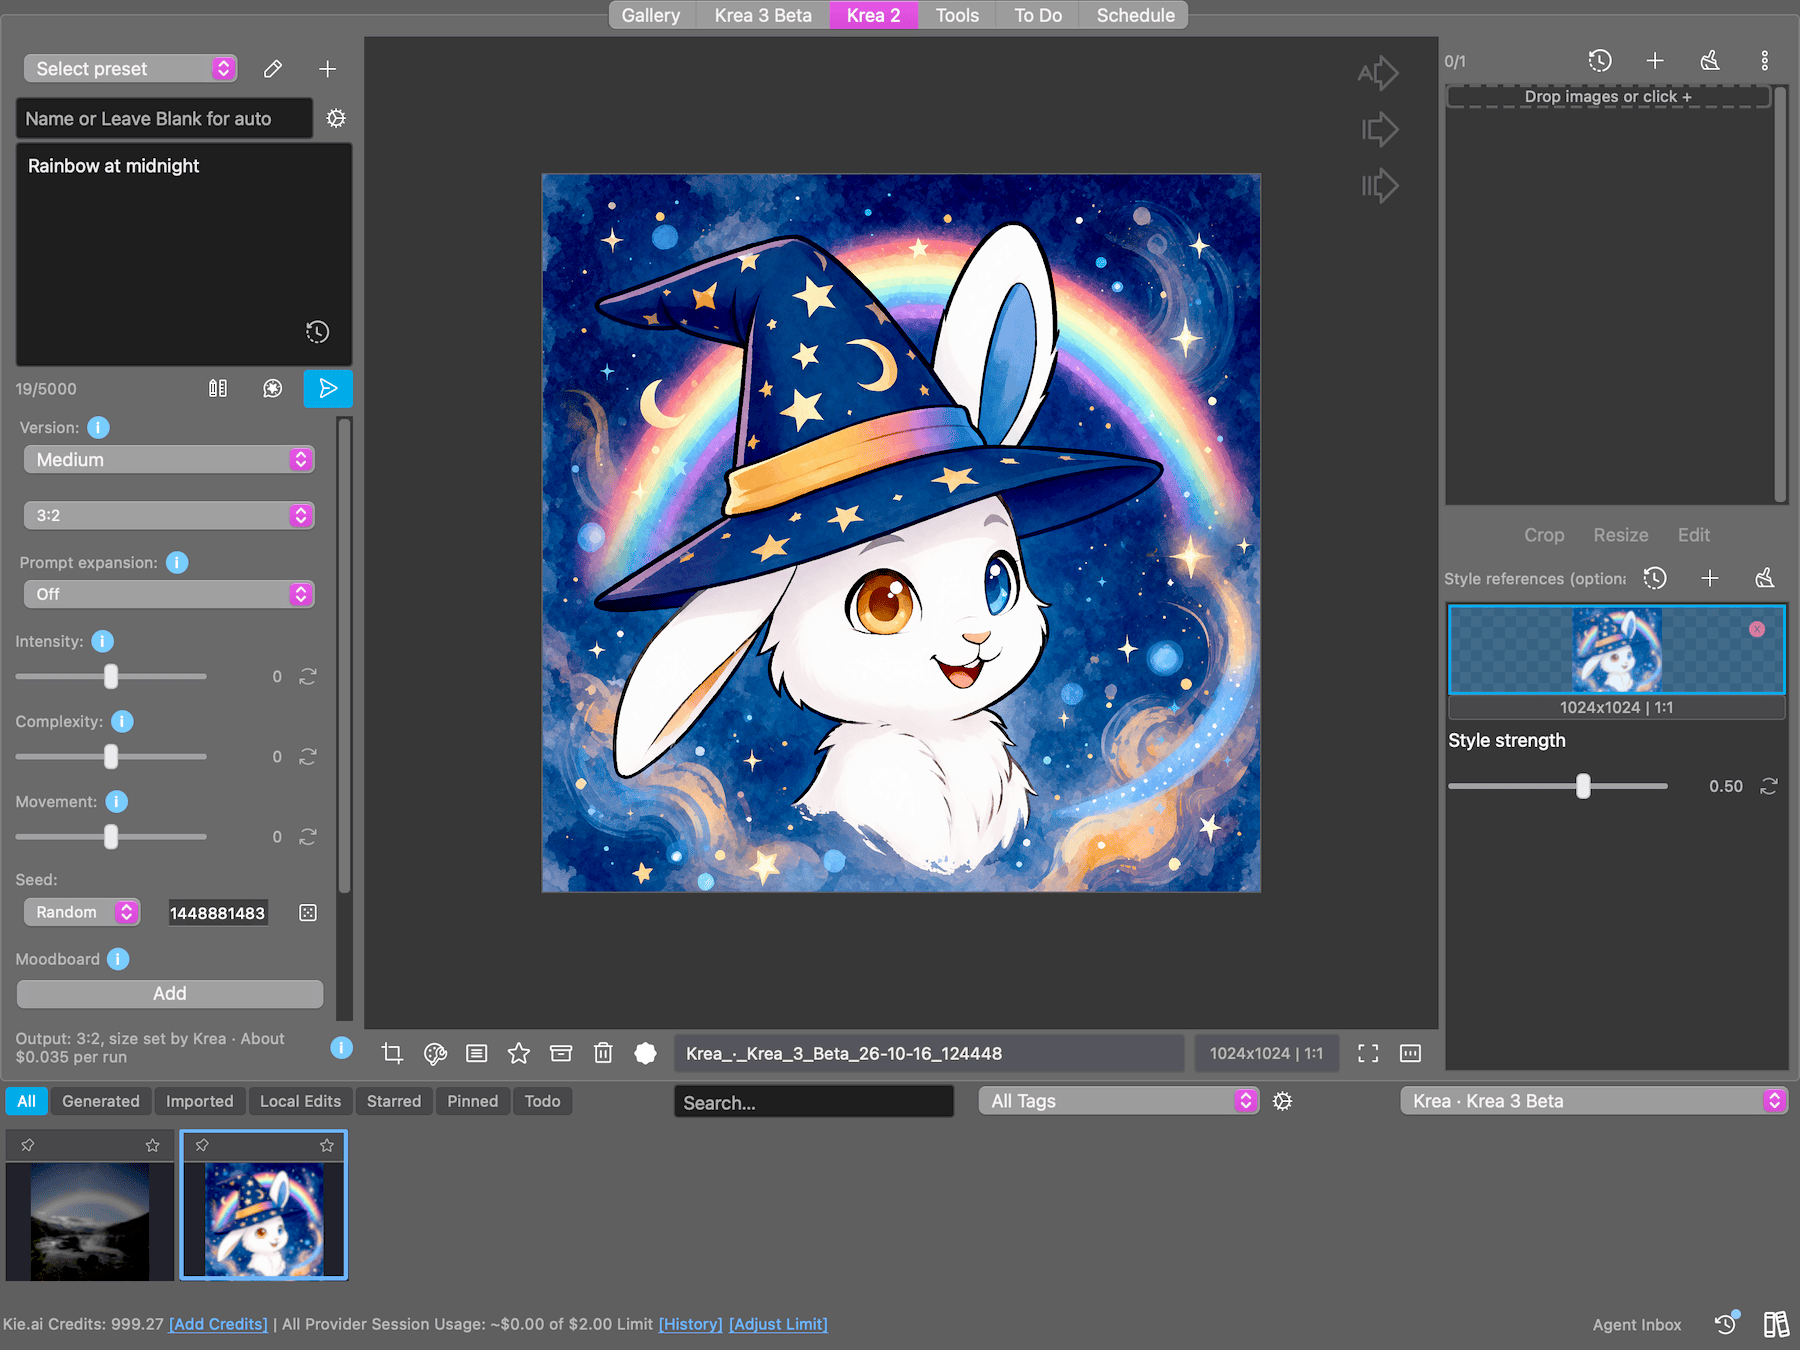Open the Prompt expansion Off dropdown
1800x1350 pixels.
pos(169,595)
